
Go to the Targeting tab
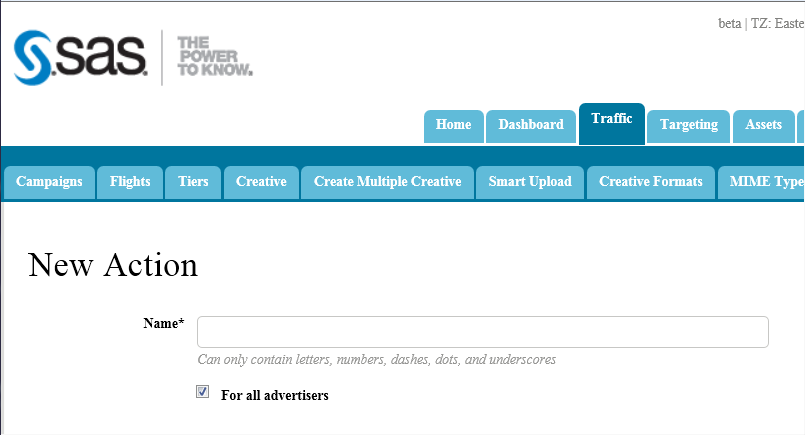tap(689, 125)
